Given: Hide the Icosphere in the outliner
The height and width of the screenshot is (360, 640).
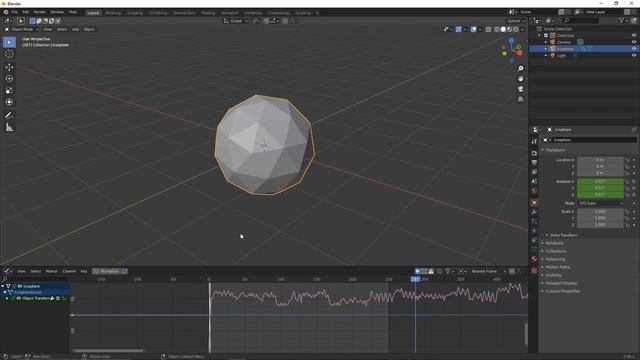Looking at the screenshot, I should 634,49.
